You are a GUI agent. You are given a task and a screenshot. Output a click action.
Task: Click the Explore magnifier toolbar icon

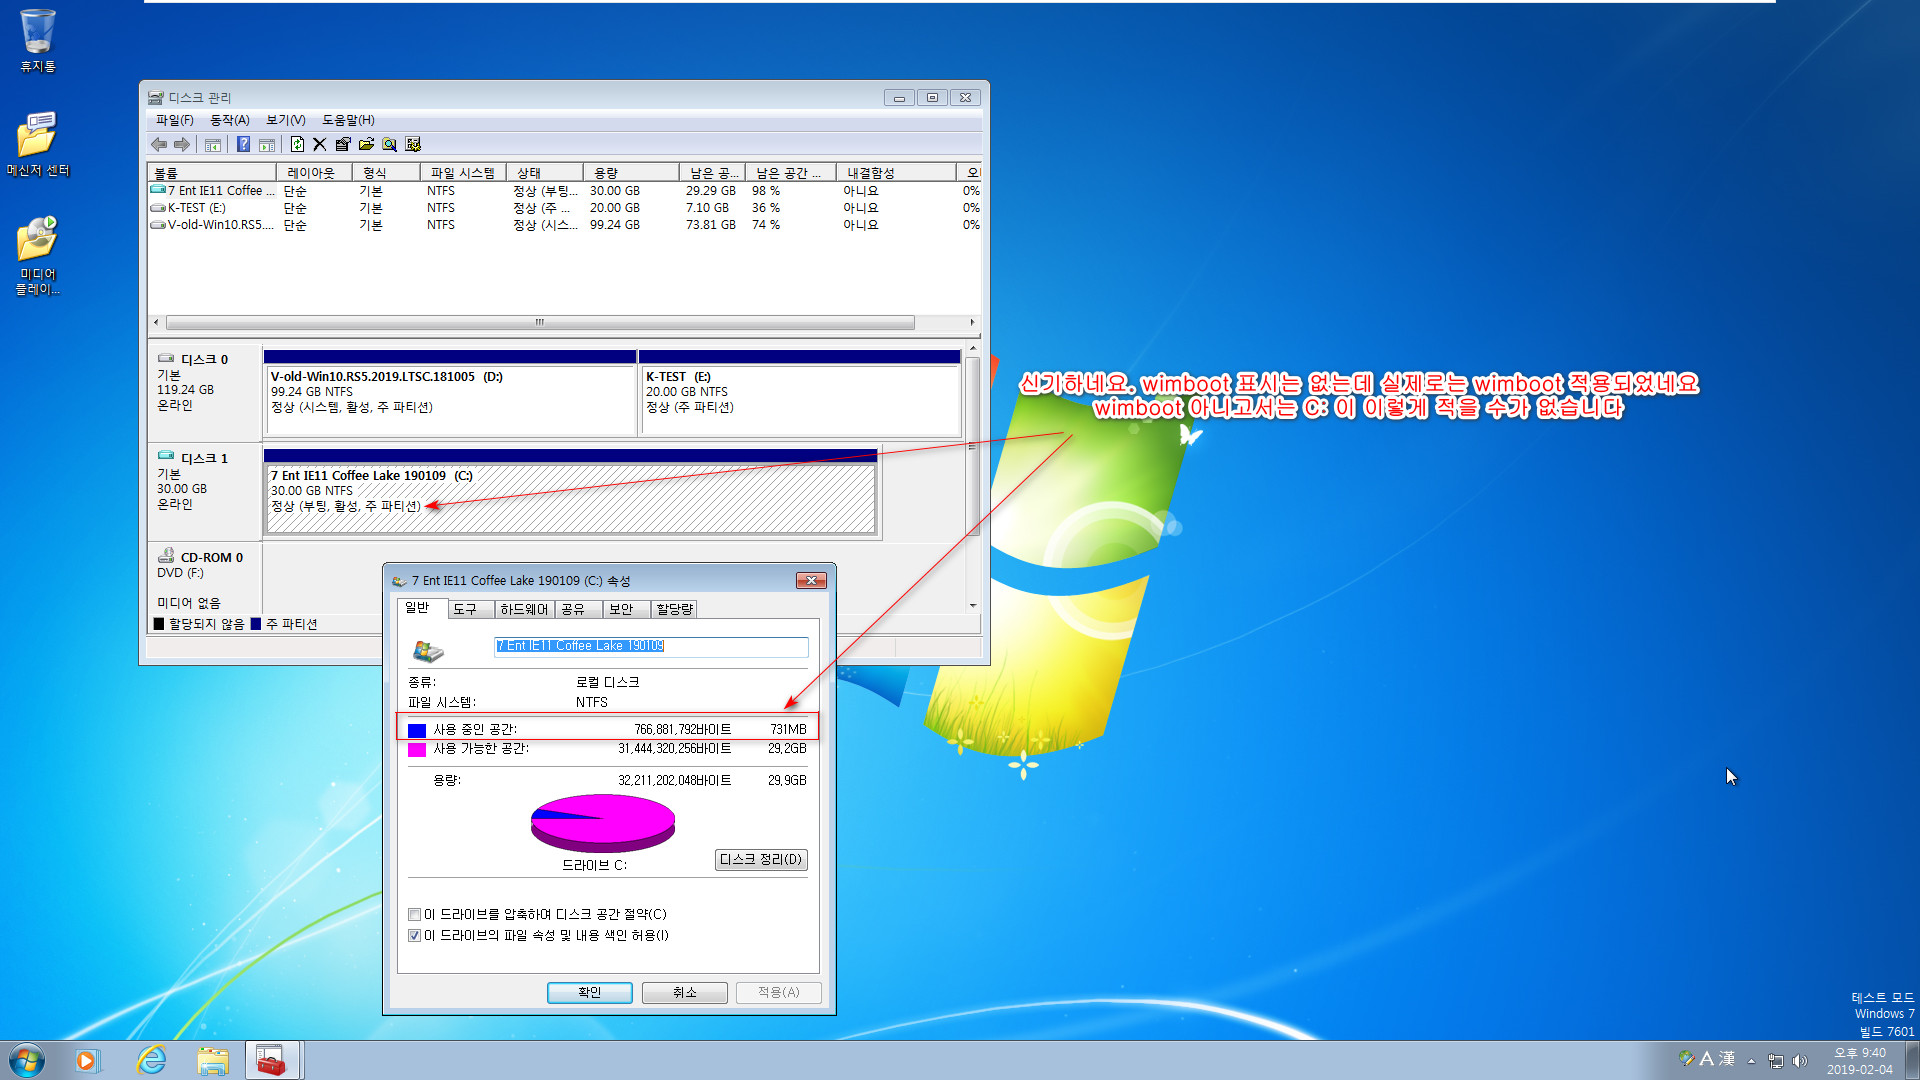coord(390,144)
